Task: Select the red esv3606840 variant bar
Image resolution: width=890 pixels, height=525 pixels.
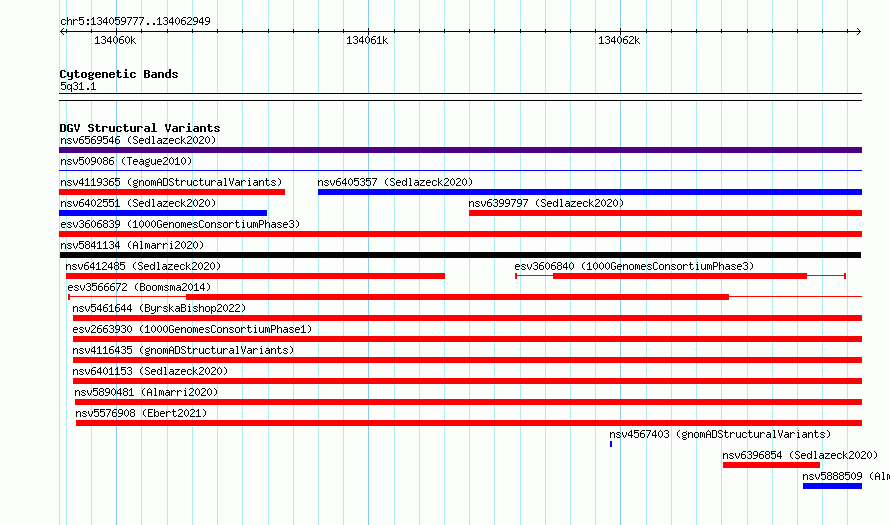Action: (x=680, y=276)
